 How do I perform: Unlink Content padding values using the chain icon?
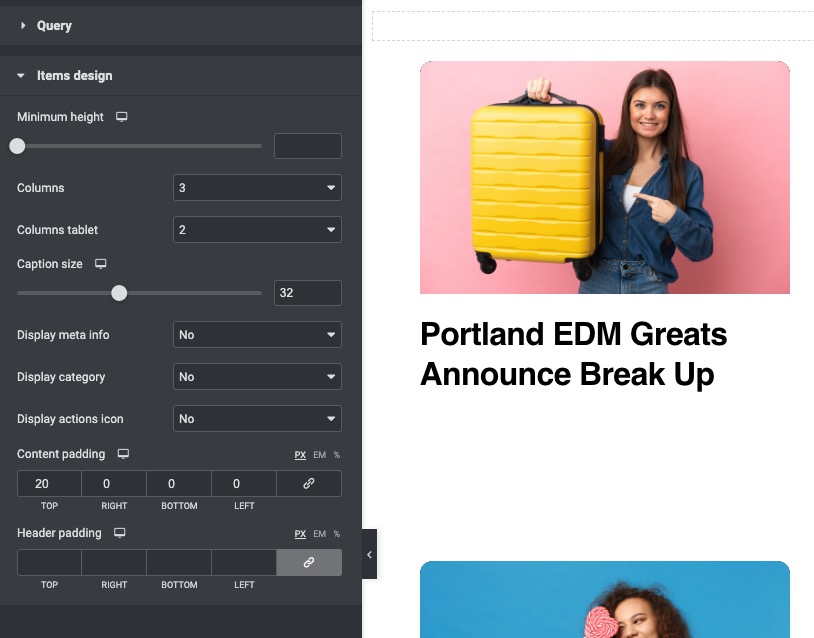click(x=308, y=483)
